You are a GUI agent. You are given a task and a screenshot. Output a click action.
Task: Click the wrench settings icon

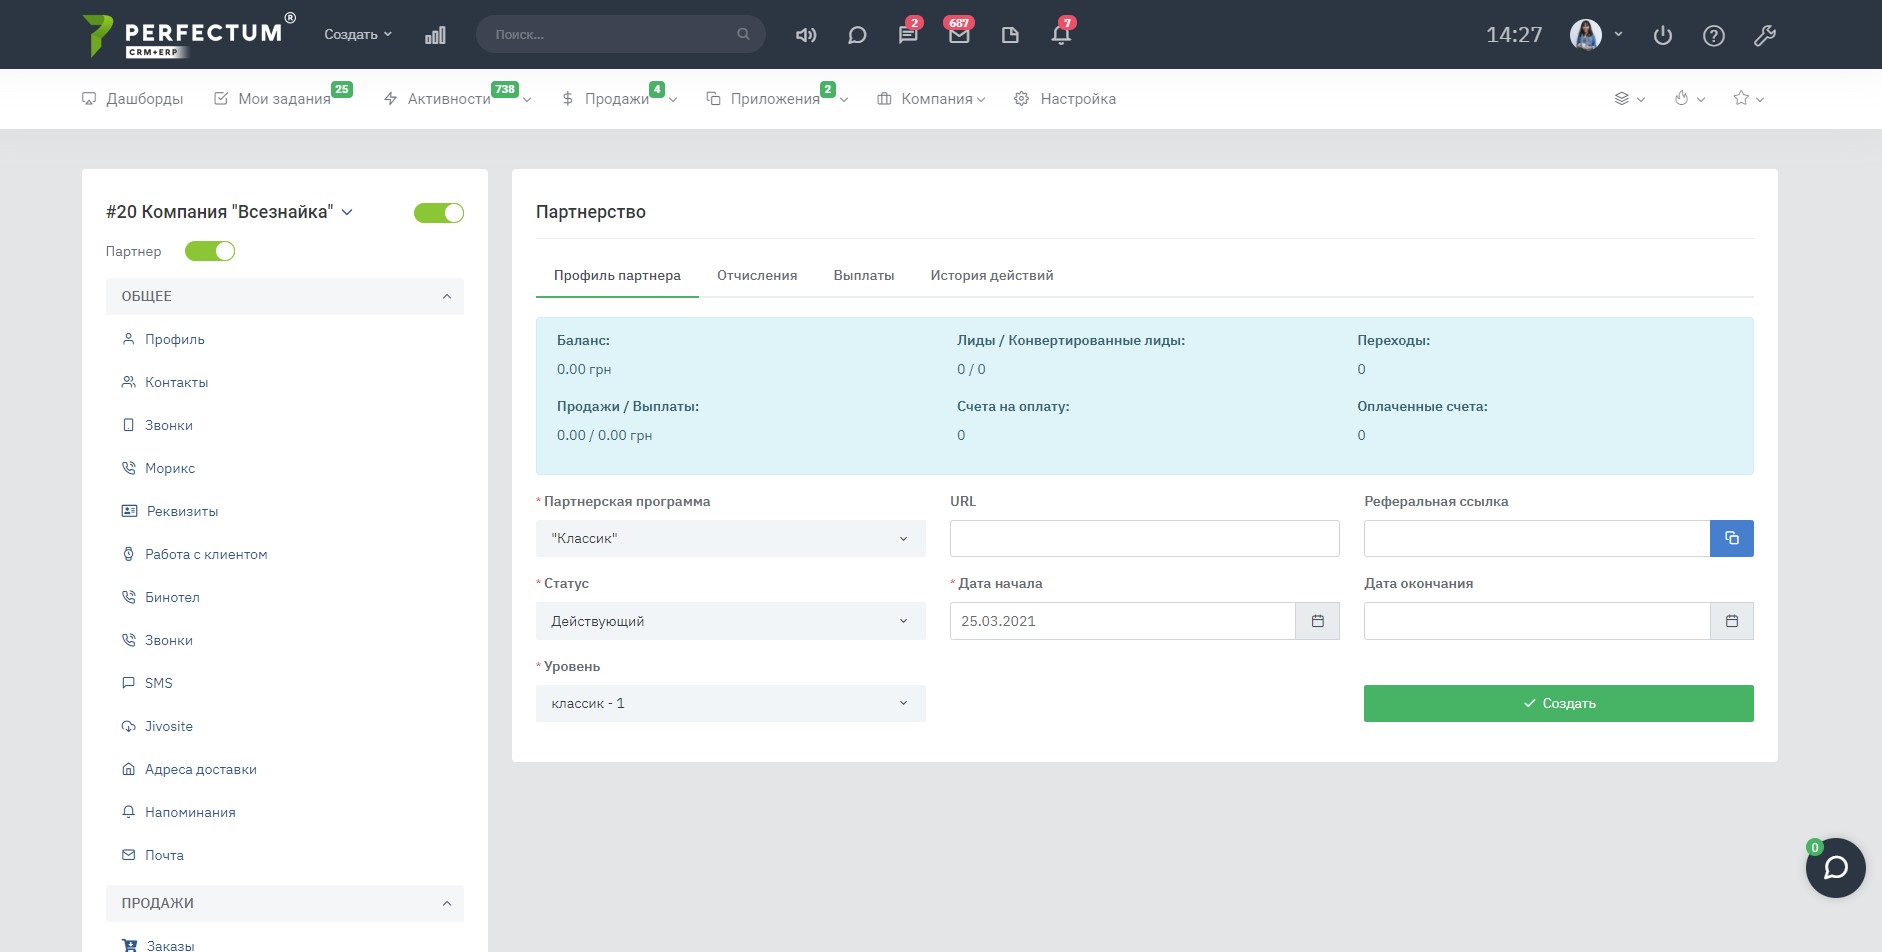click(1764, 36)
